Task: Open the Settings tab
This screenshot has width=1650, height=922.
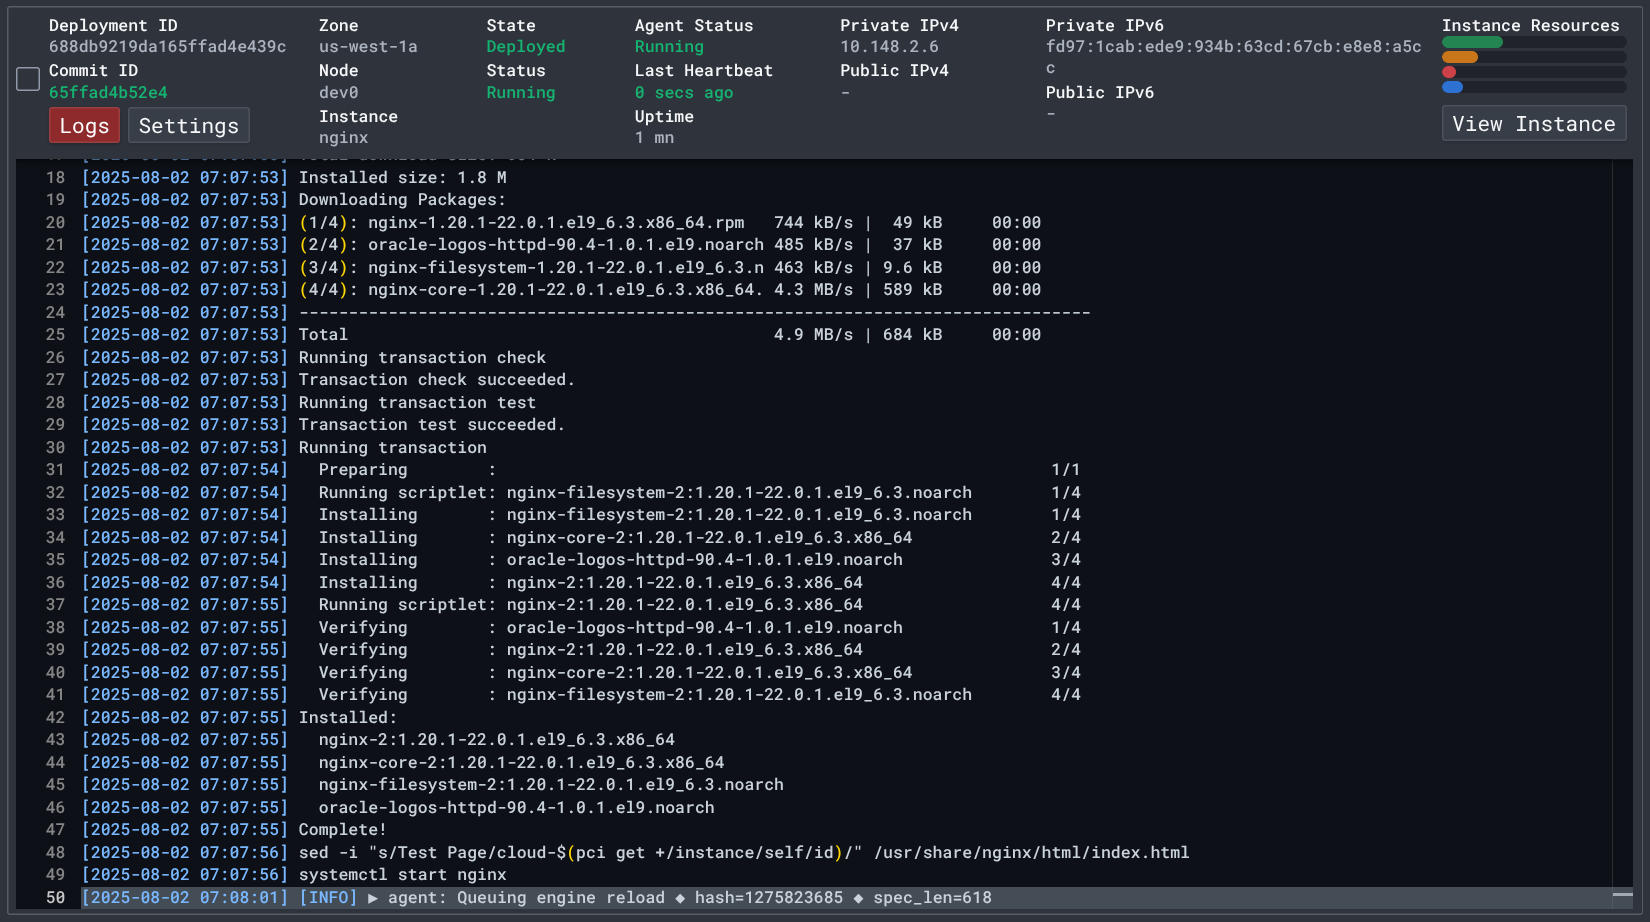Action: (189, 126)
